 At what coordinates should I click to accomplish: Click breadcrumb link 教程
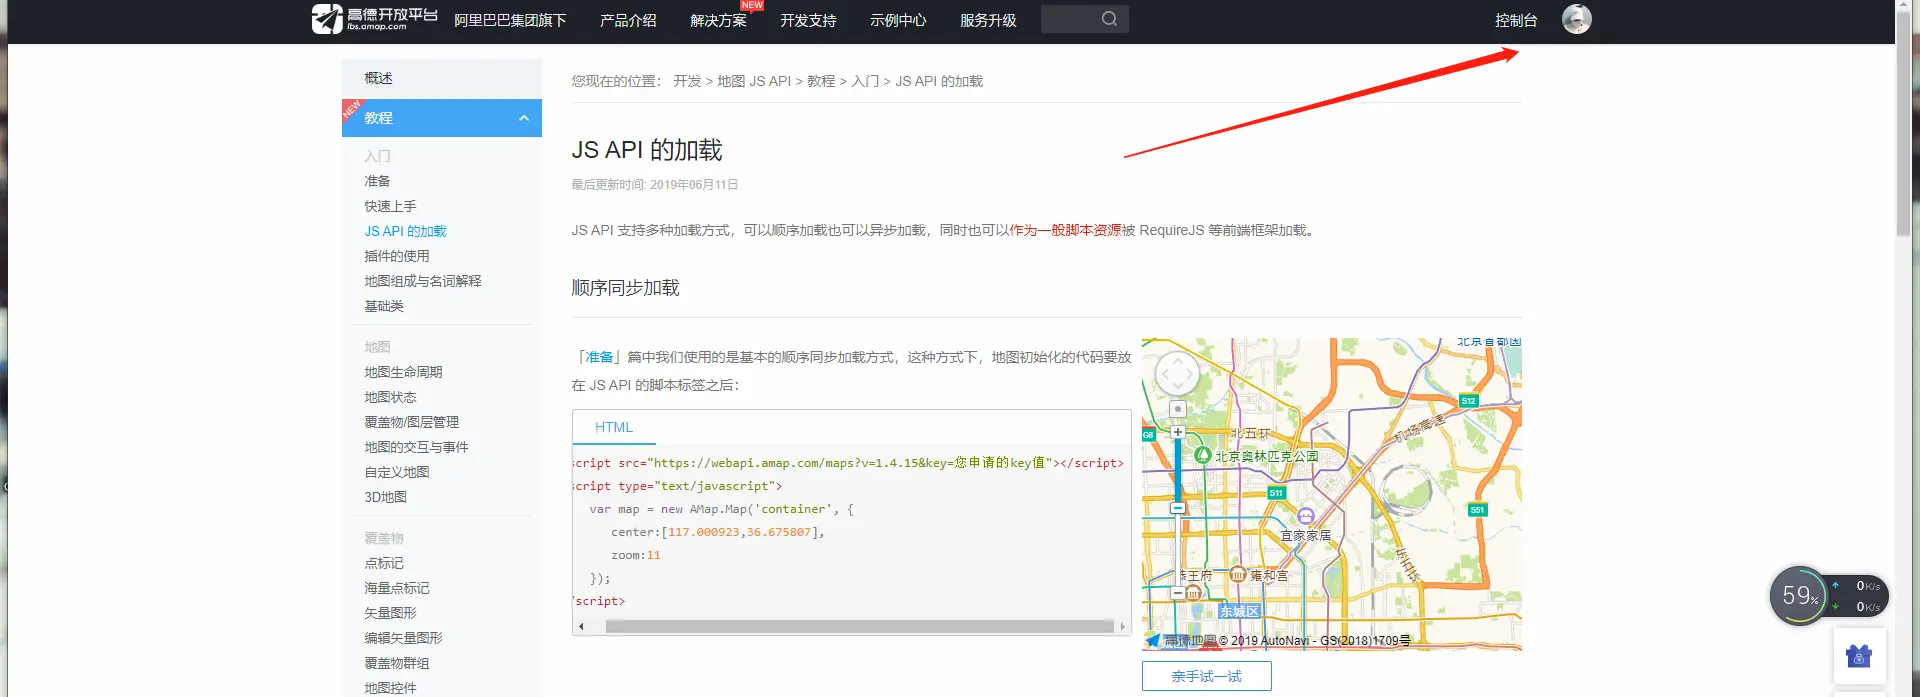821,81
